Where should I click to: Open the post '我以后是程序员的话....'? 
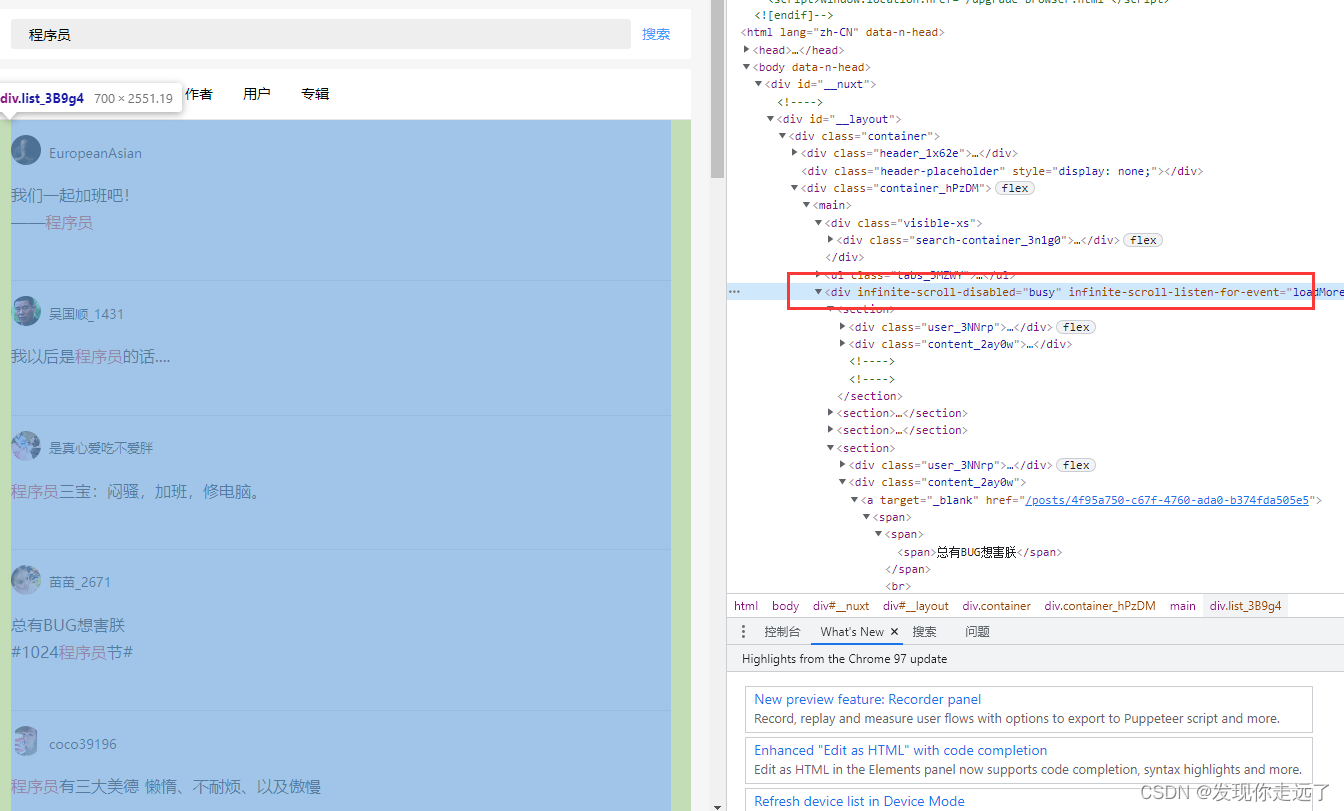[91, 356]
